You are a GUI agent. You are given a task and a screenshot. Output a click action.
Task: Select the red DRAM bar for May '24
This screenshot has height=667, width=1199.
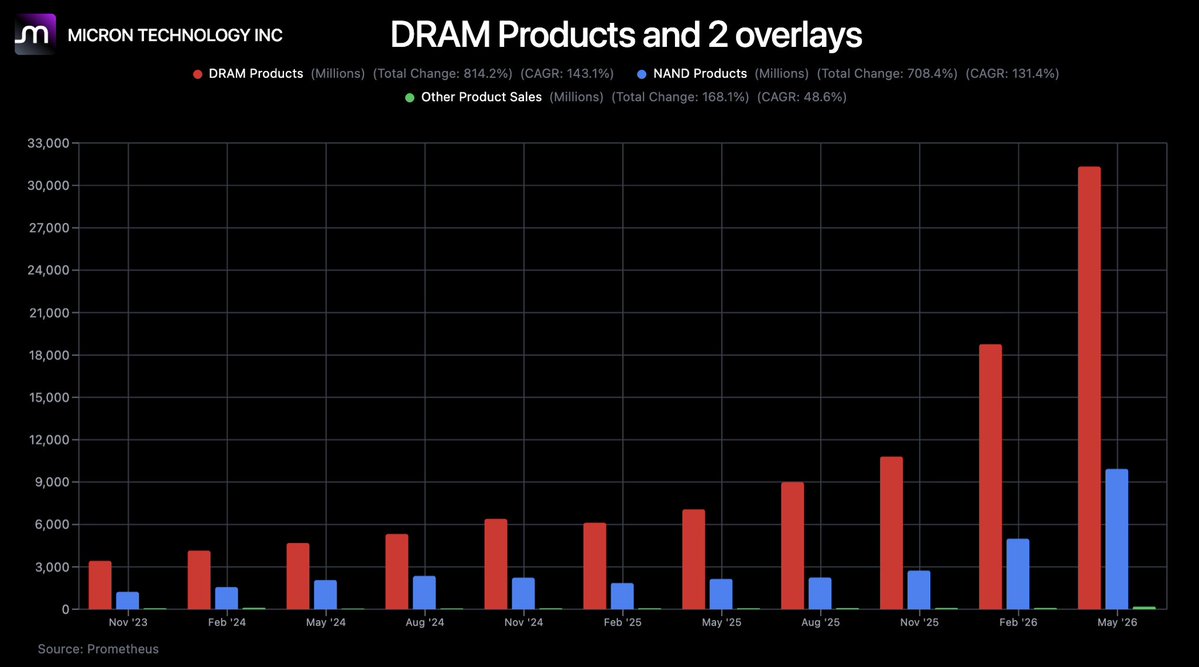298,576
